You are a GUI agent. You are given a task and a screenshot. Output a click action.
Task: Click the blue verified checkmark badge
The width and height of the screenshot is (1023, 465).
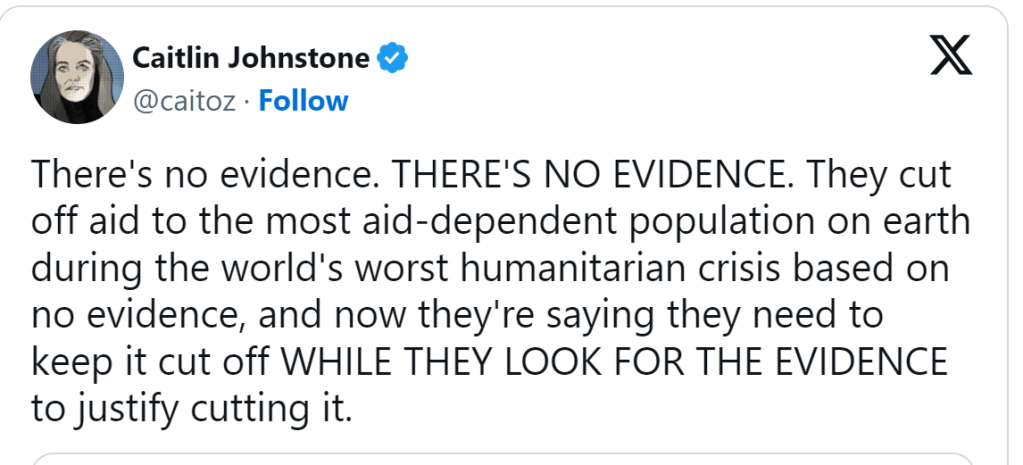tap(393, 59)
